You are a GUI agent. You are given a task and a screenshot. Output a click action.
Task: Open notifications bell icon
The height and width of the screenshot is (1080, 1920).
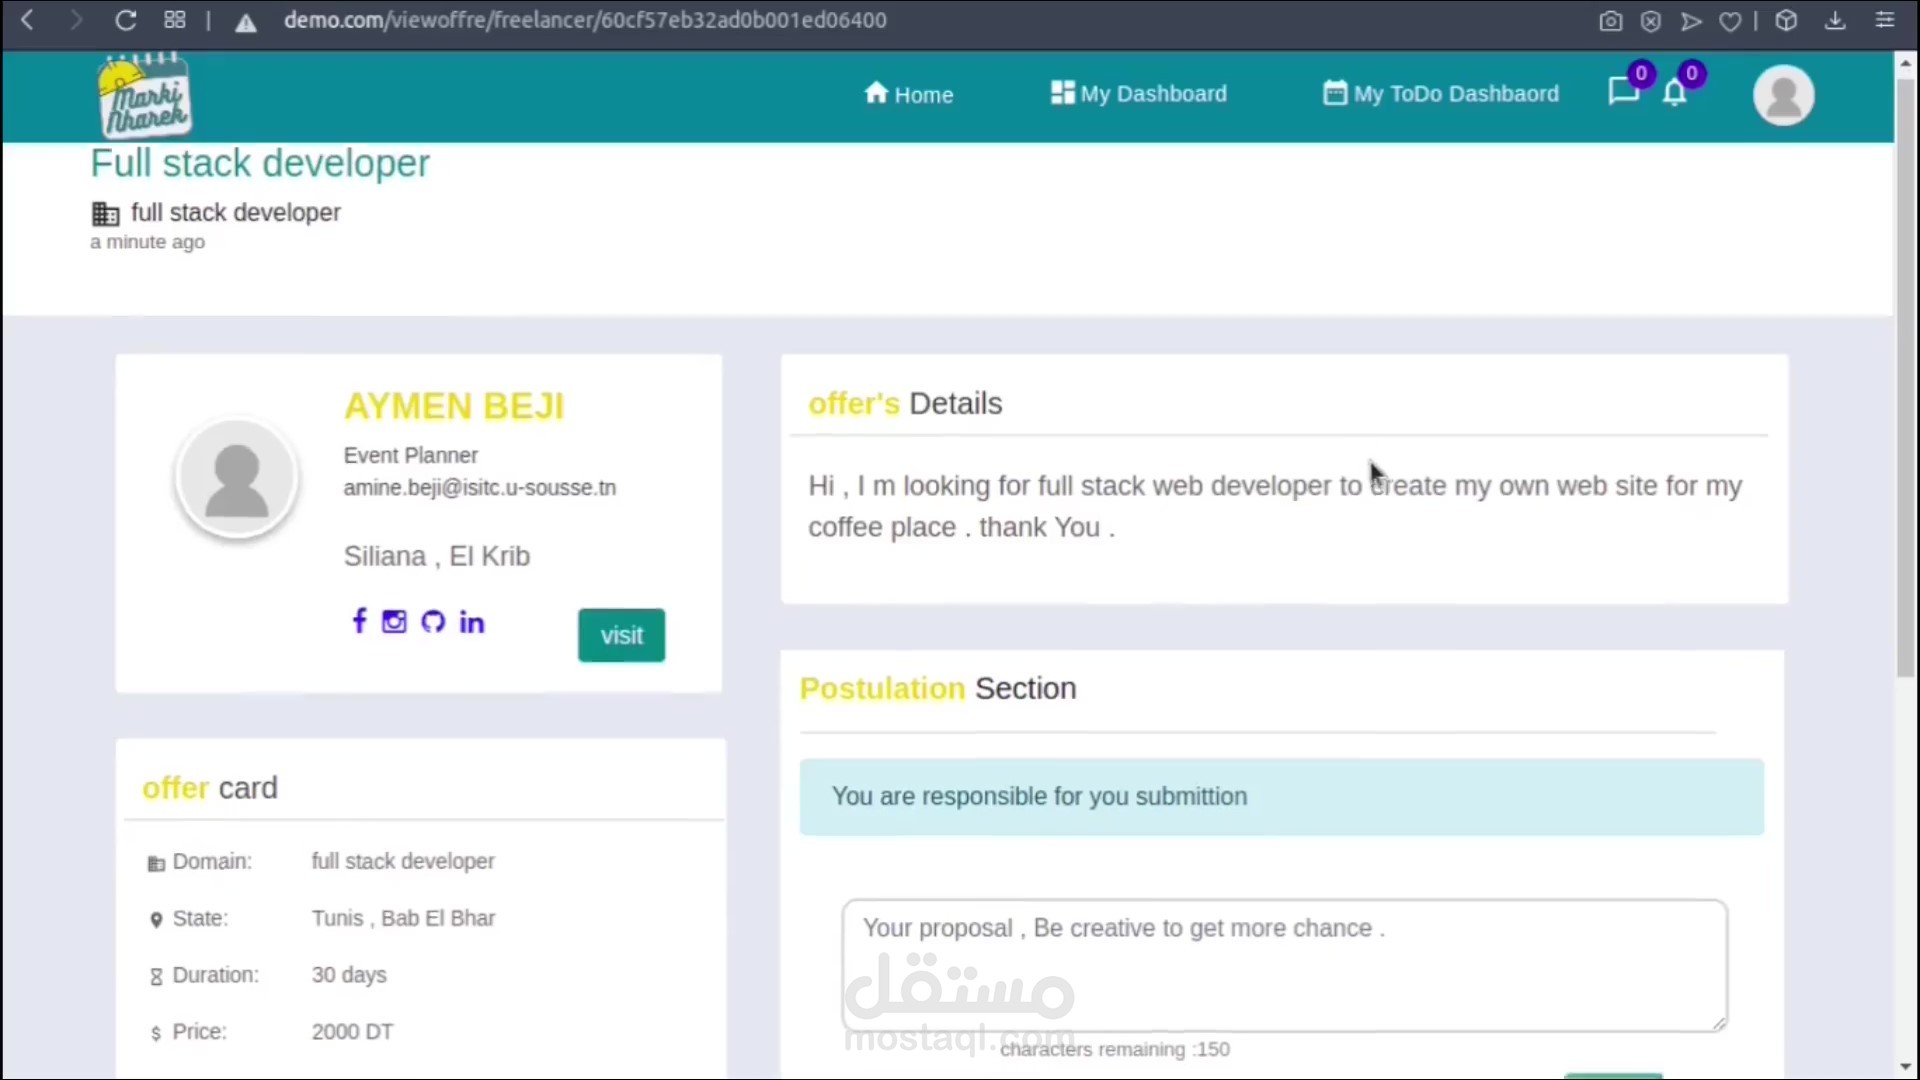pyautogui.click(x=1675, y=93)
